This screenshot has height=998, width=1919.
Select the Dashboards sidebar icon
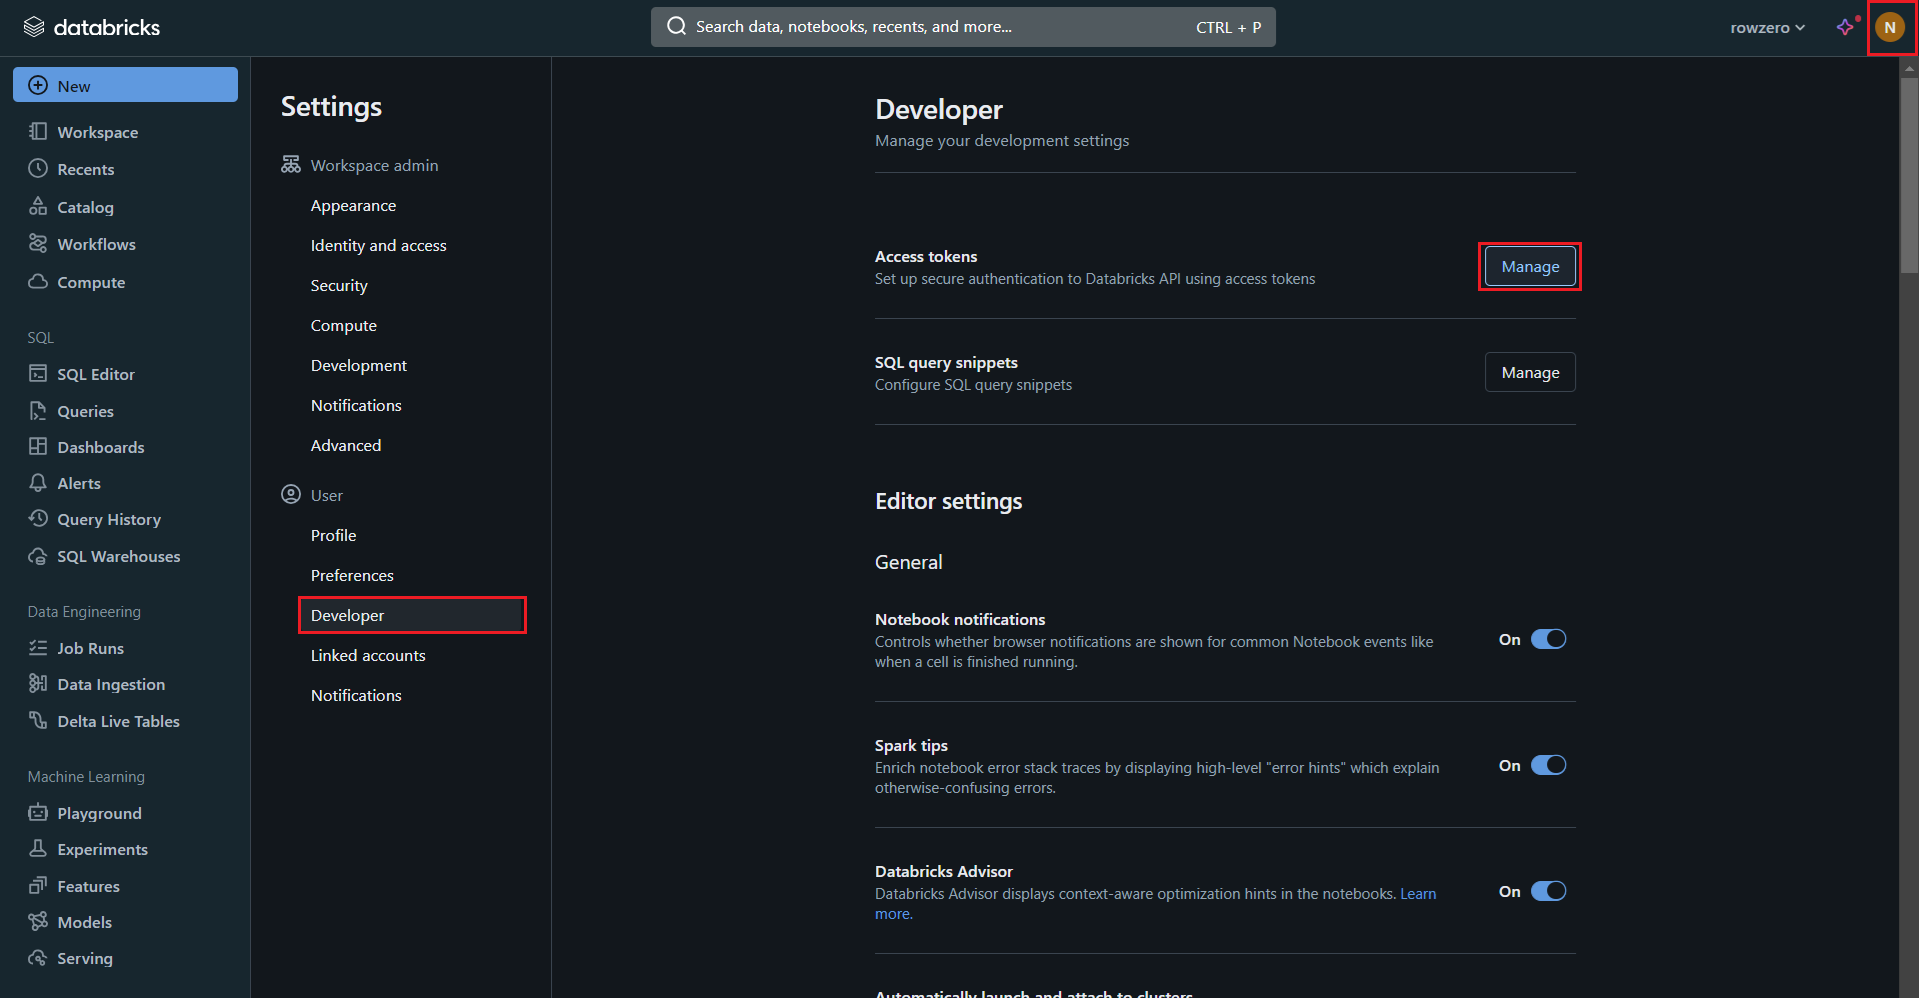coord(38,447)
